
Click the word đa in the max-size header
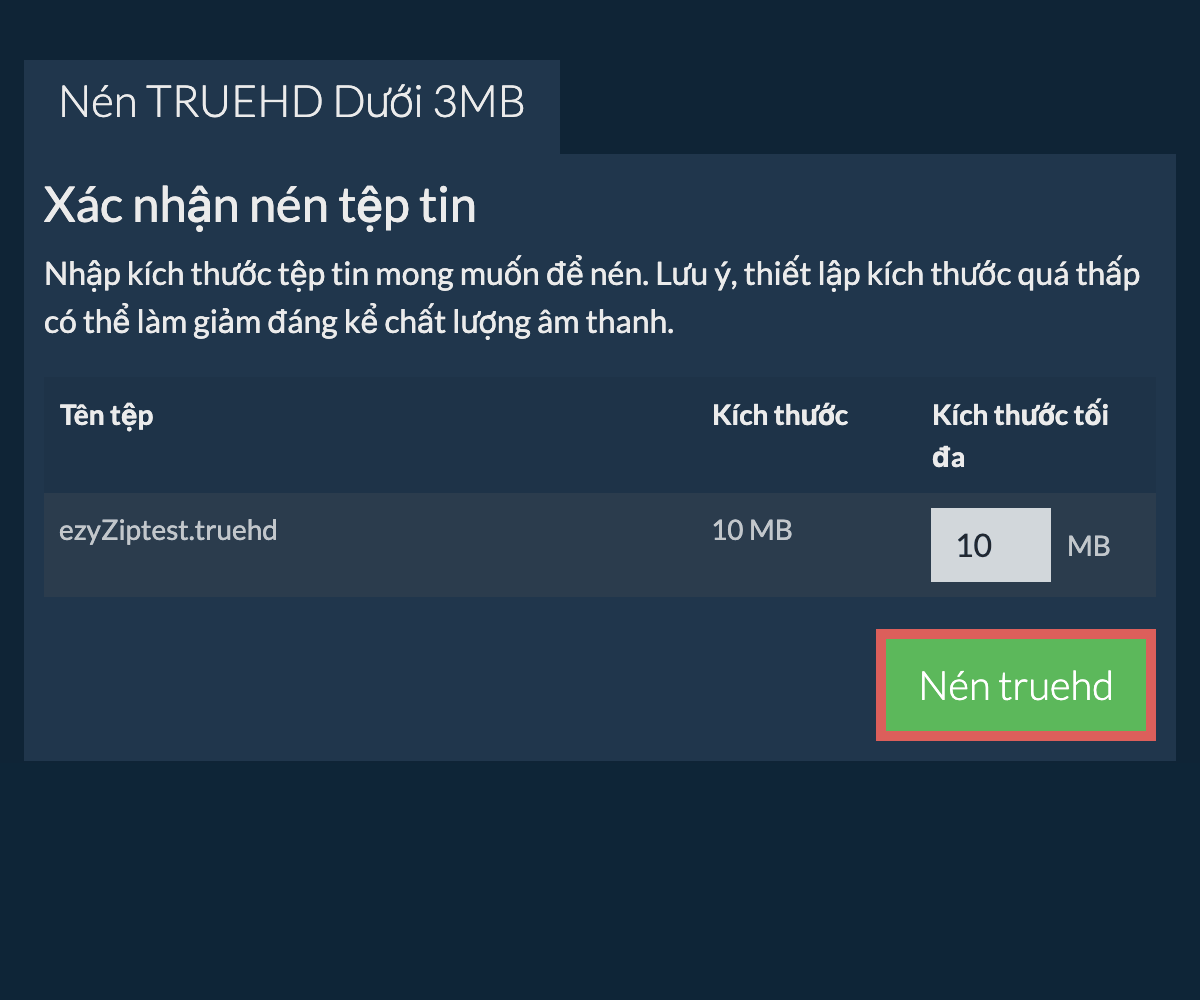pyautogui.click(x=949, y=459)
